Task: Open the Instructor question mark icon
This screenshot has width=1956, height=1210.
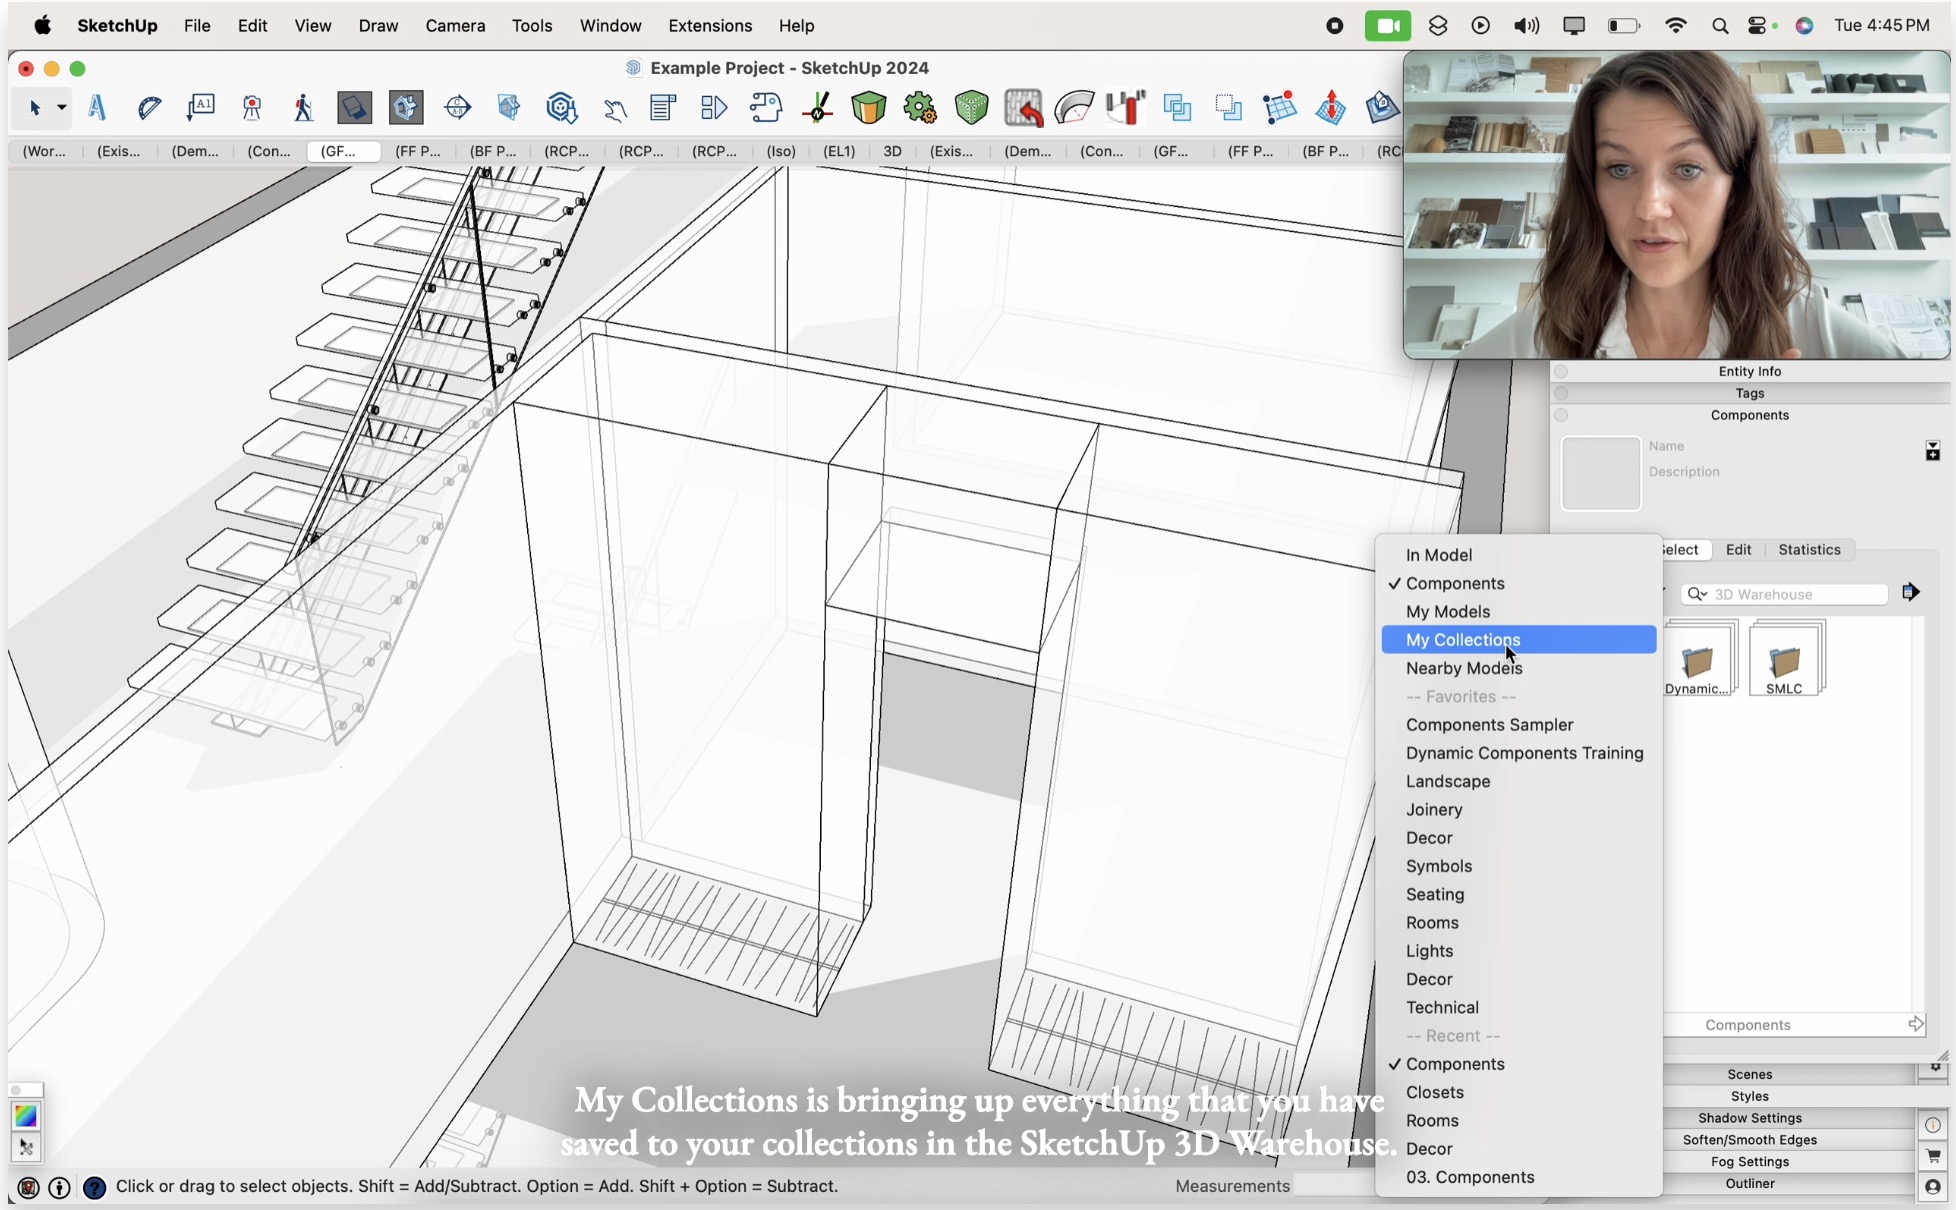Action: point(94,1187)
